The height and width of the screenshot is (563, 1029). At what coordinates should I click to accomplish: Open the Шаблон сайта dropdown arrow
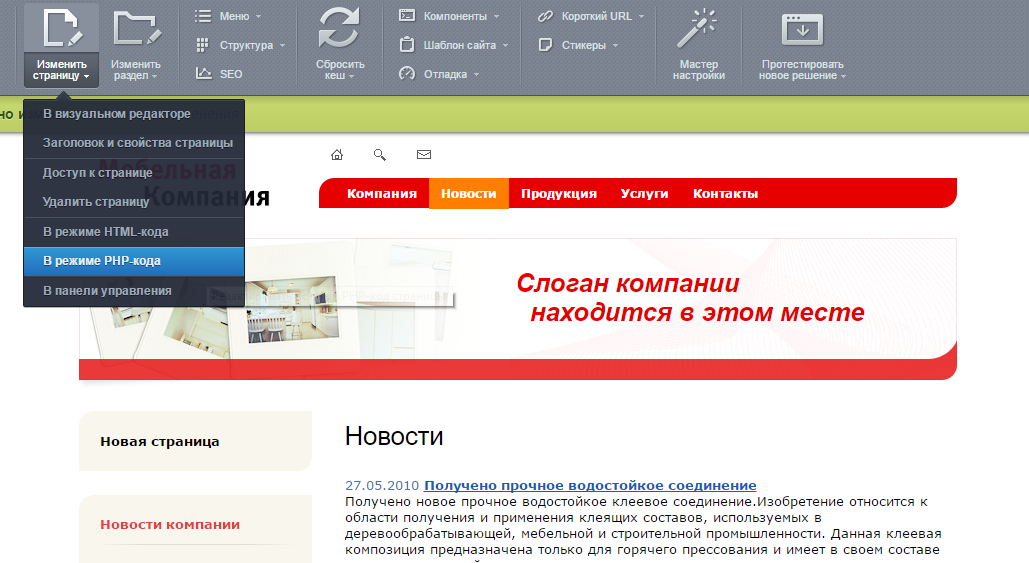(x=505, y=45)
